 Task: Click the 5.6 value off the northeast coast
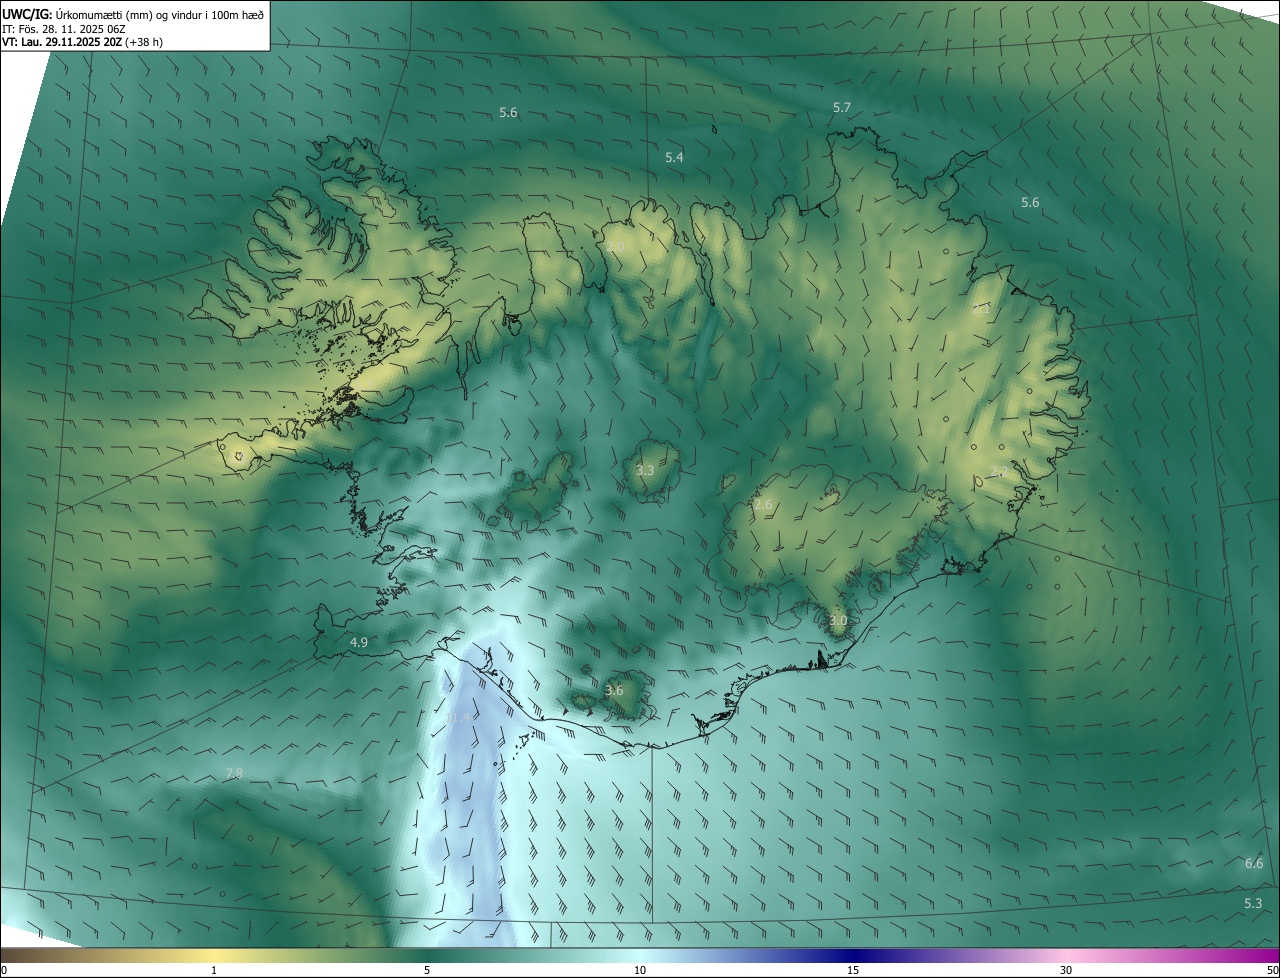pyautogui.click(x=1030, y=202)
